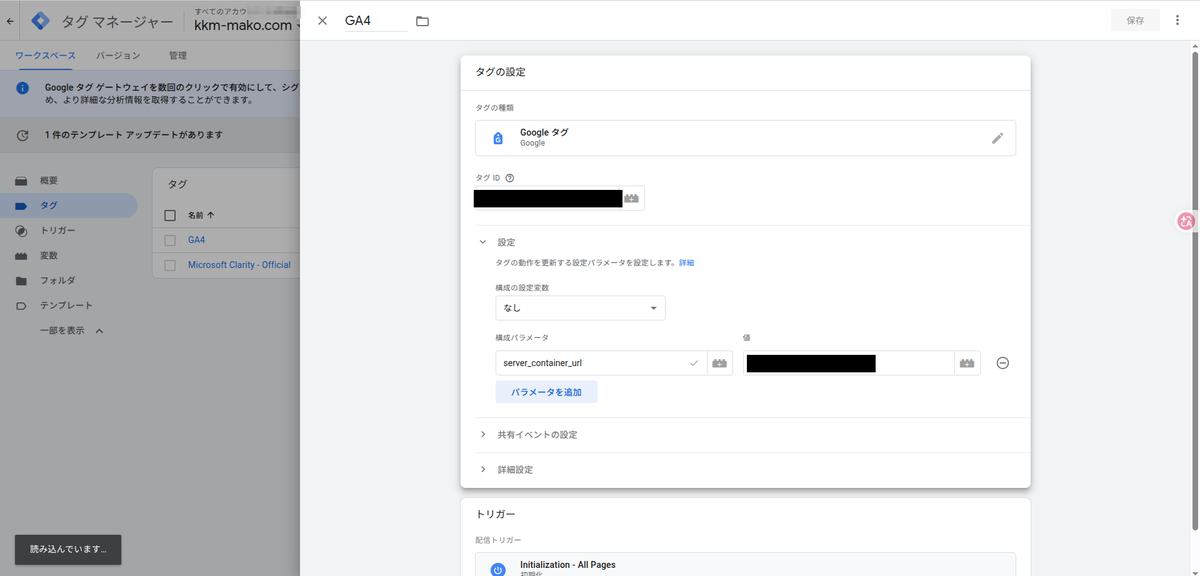Viewport: 1200px width, 576px height.
Task: Open the three-dot more options menu
Action: click(1177, 20)
